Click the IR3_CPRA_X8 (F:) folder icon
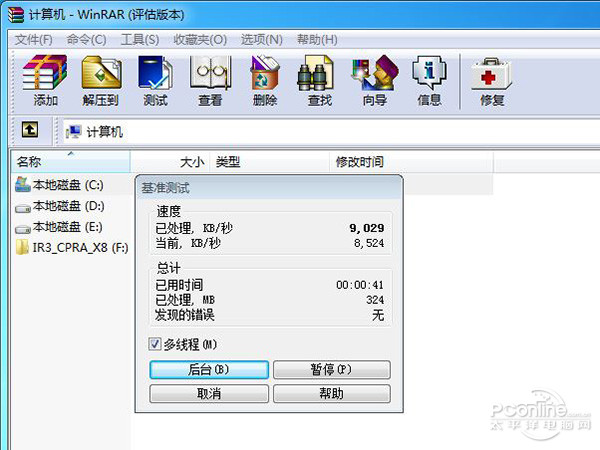This screenshot has width=600, height=450. coord(22,247)
